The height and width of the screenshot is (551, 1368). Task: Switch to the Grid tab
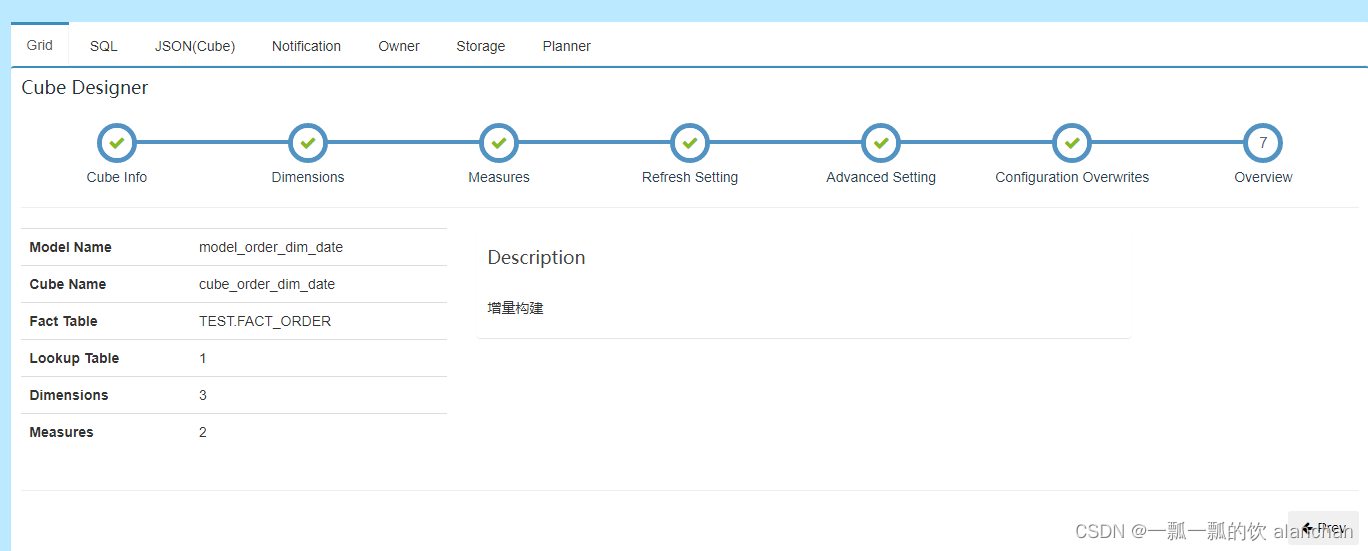point(40,45)
